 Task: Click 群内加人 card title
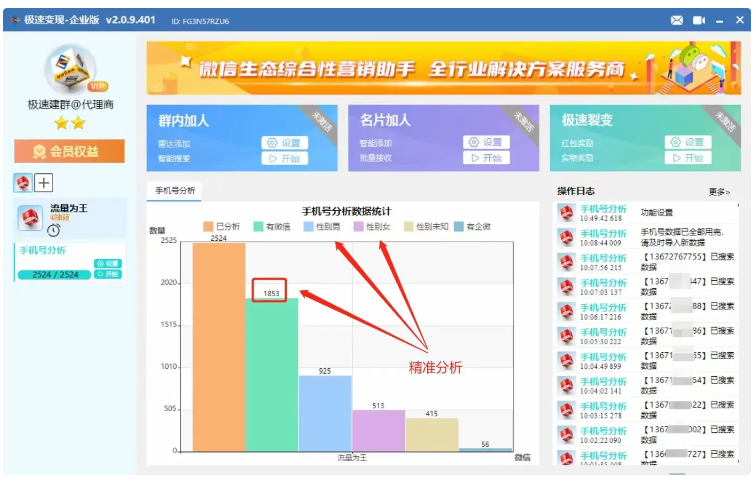coord(184,120)
